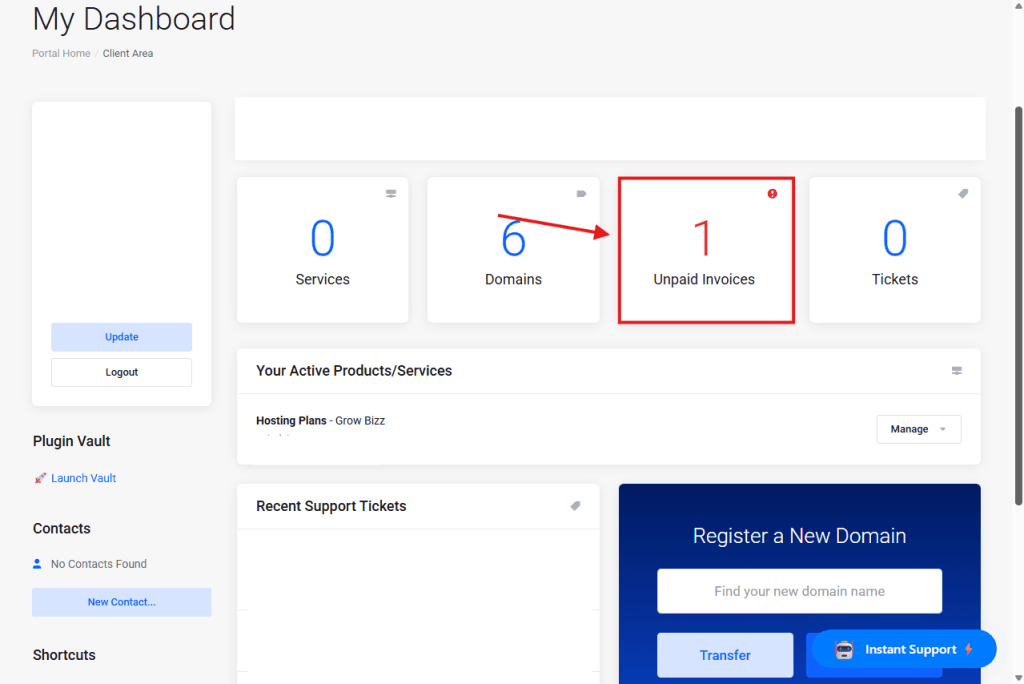Select the Client Area breadcrumb
The width and height of the screenshot is (1024, 684).
coord(128,53)
